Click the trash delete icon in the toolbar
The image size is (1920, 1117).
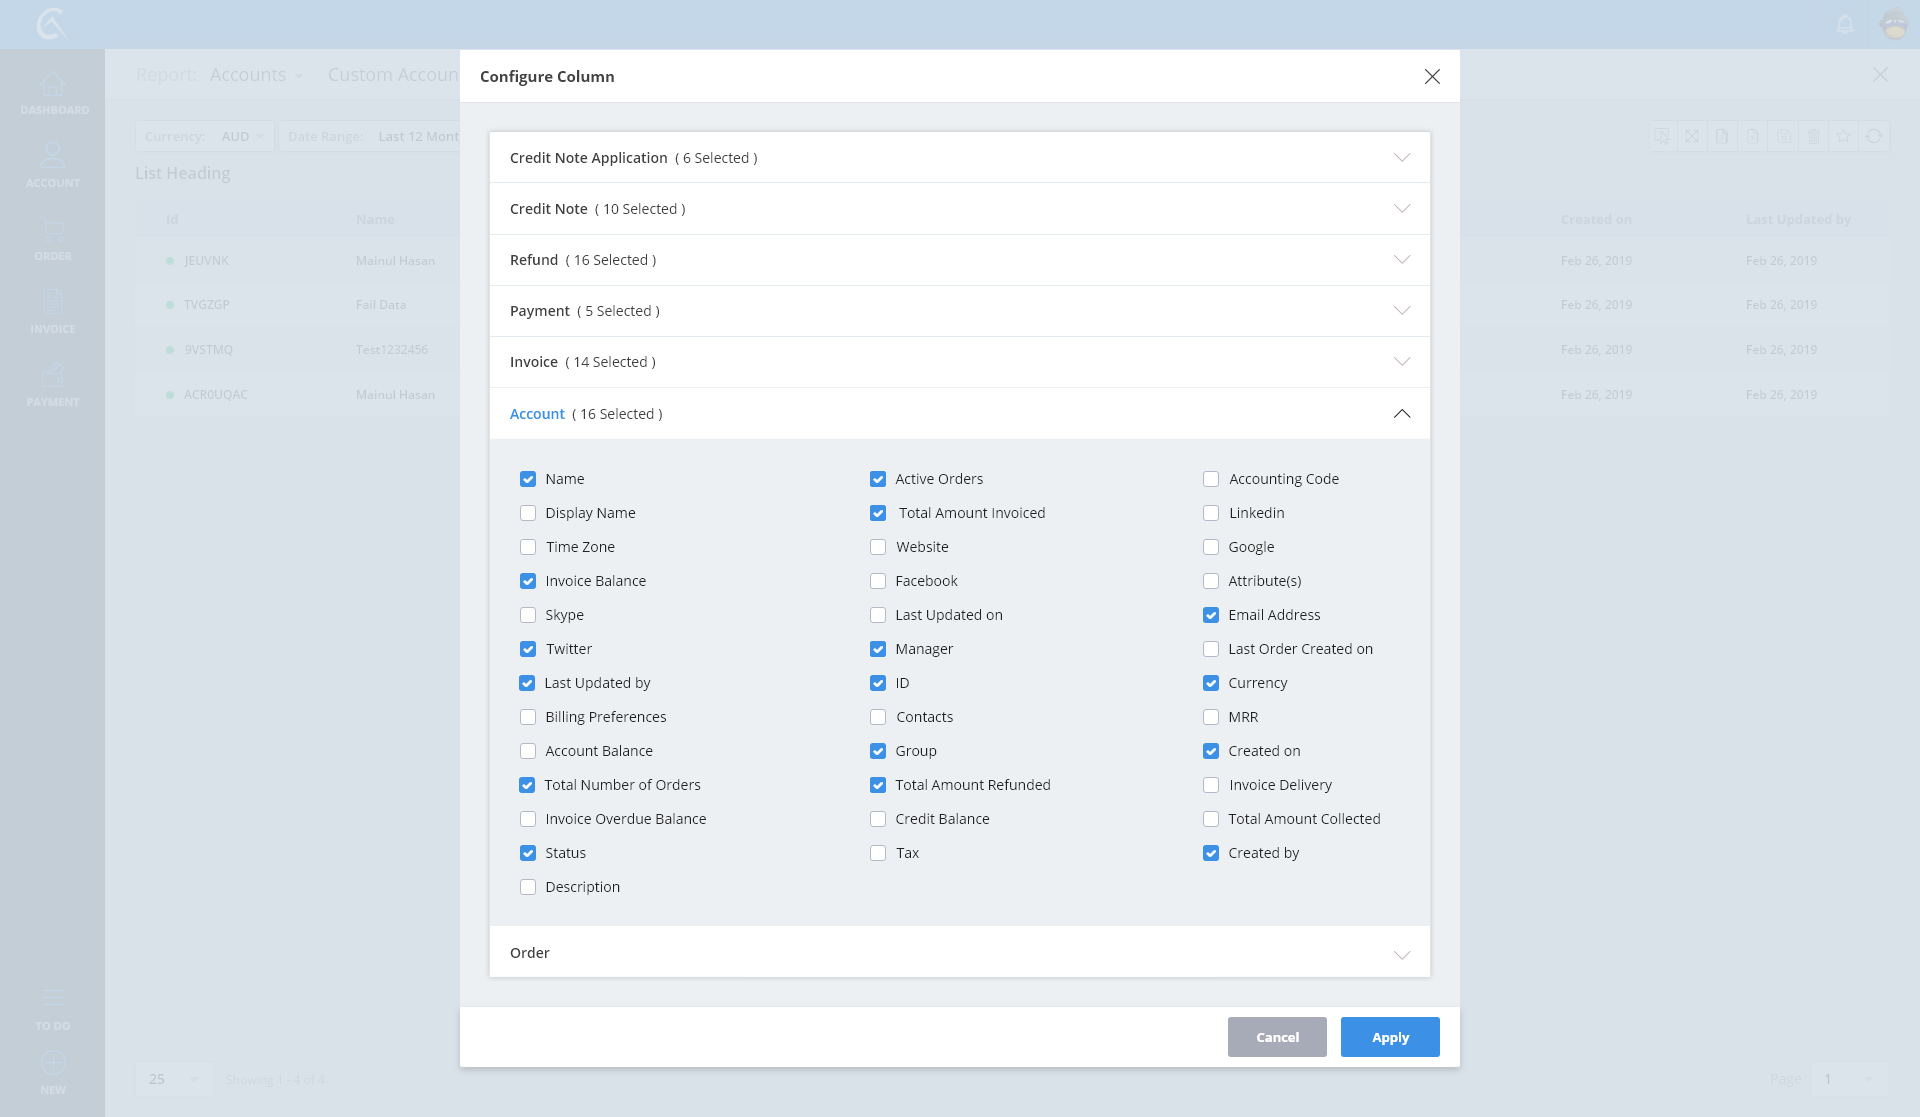[x=1813, y=136]
